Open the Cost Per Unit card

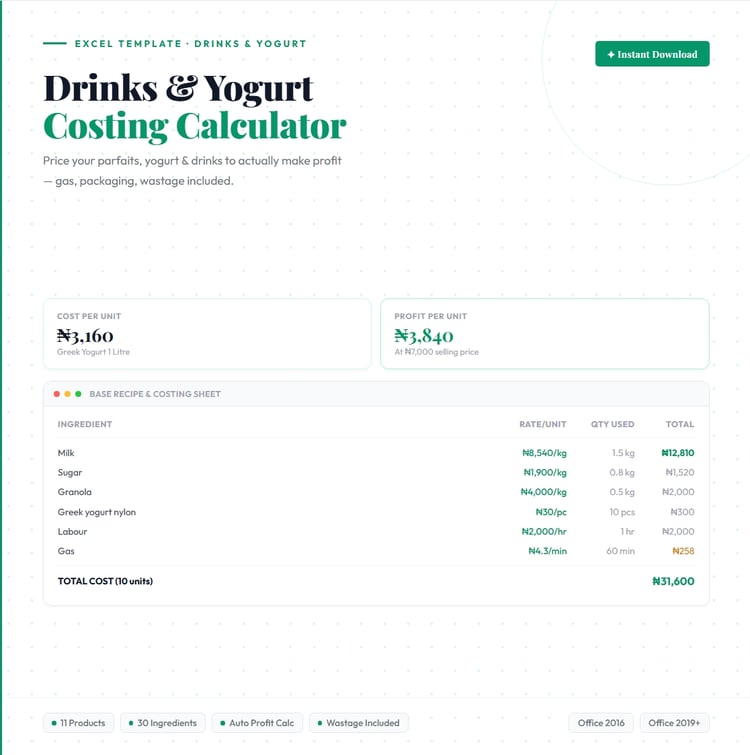(207, 334)
